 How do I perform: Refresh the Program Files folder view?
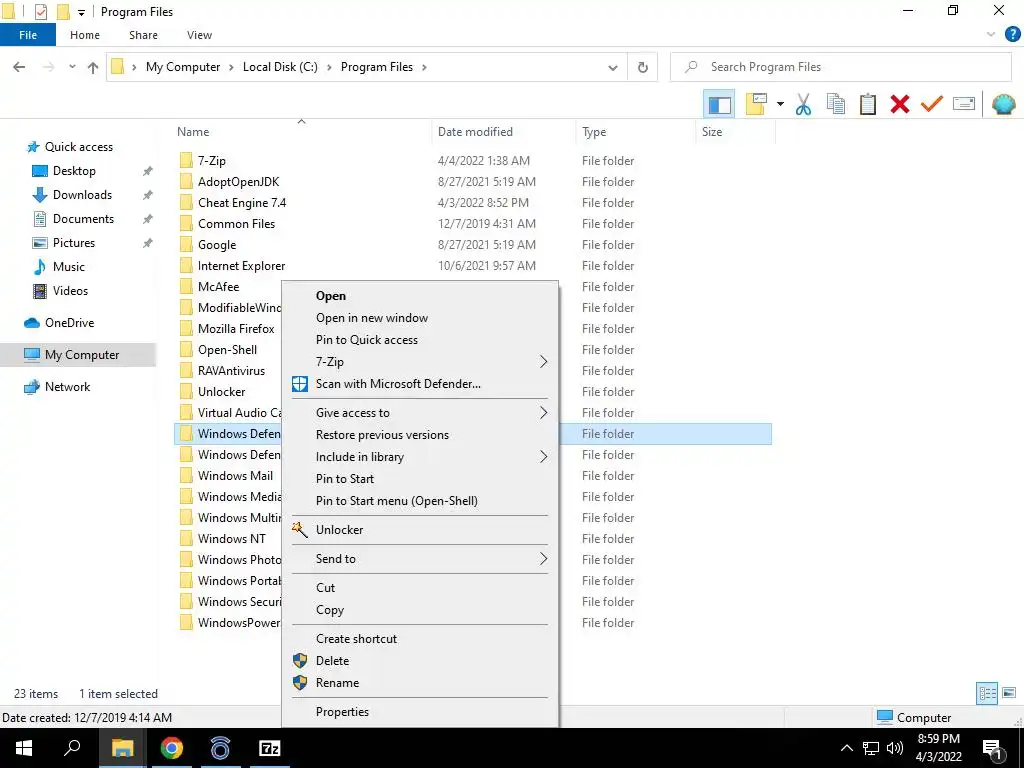click(643, 67)
